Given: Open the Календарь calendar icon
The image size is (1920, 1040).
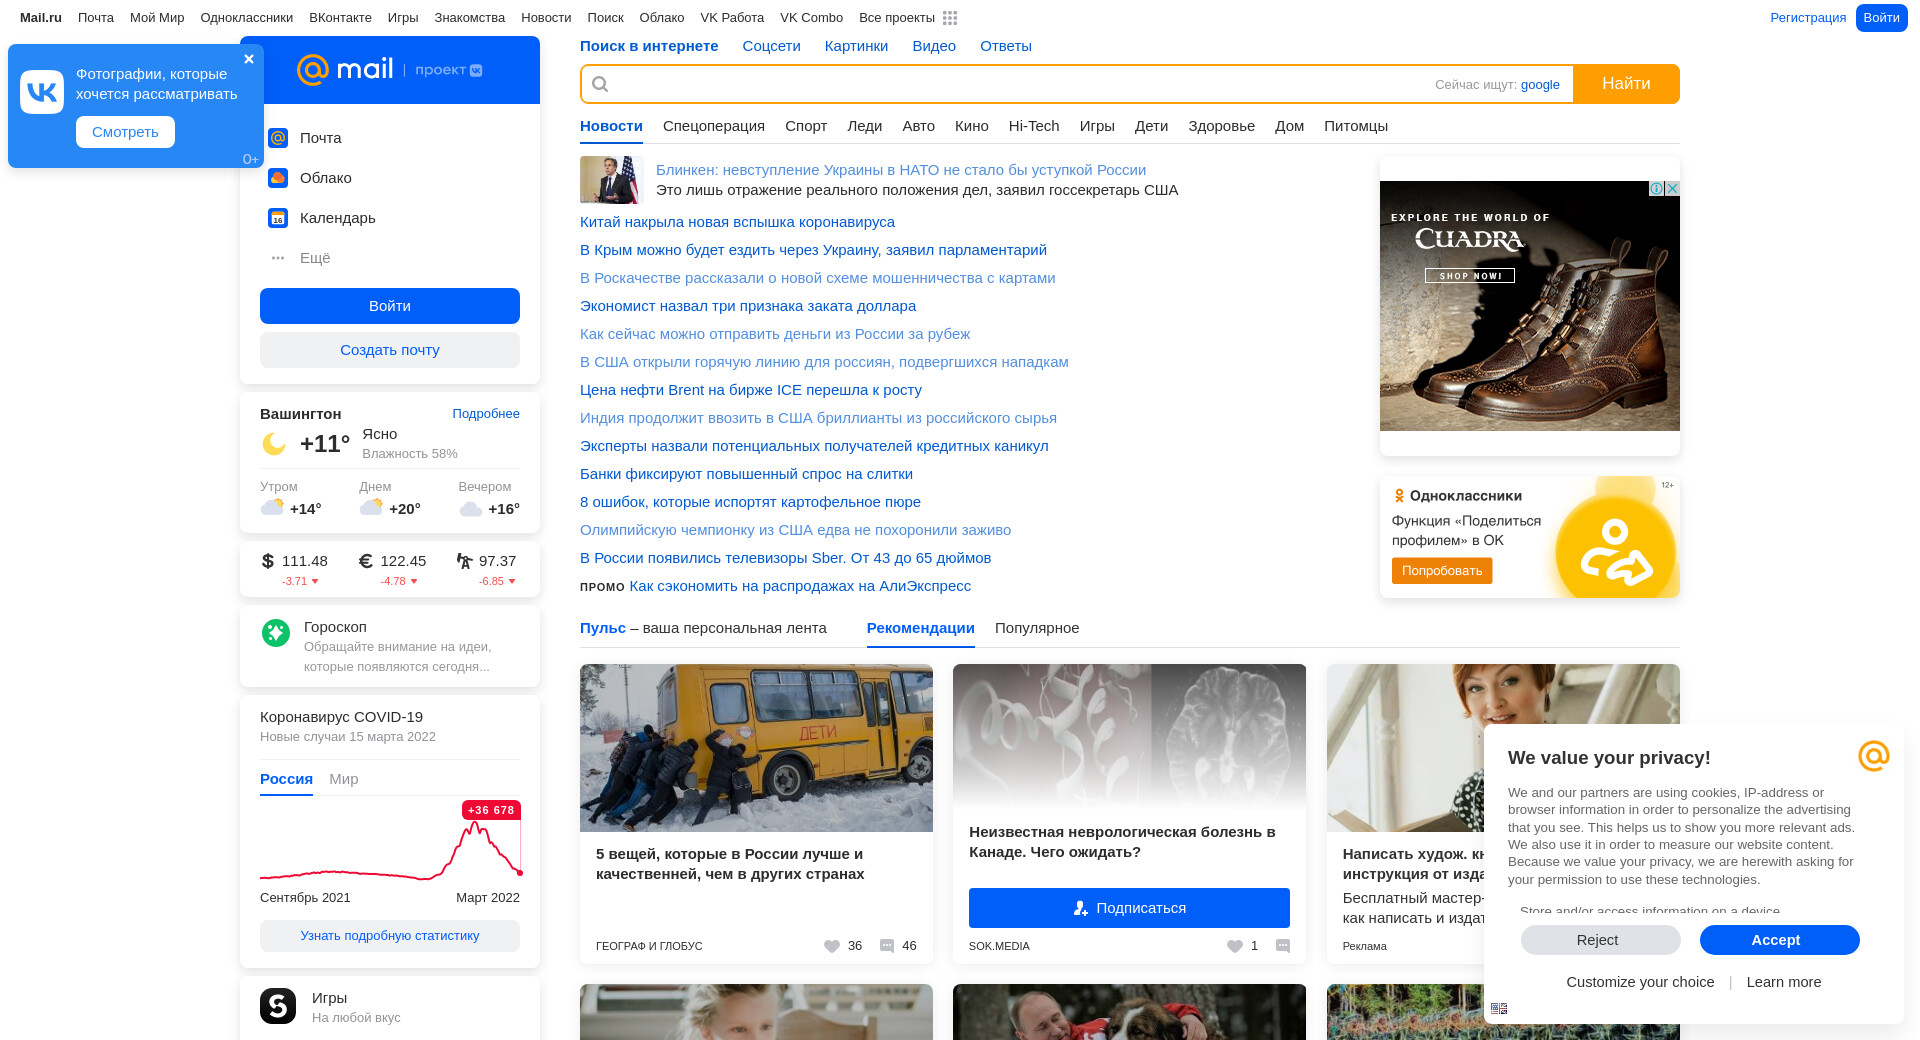Looking at the screenshot, I should [278, 218].
